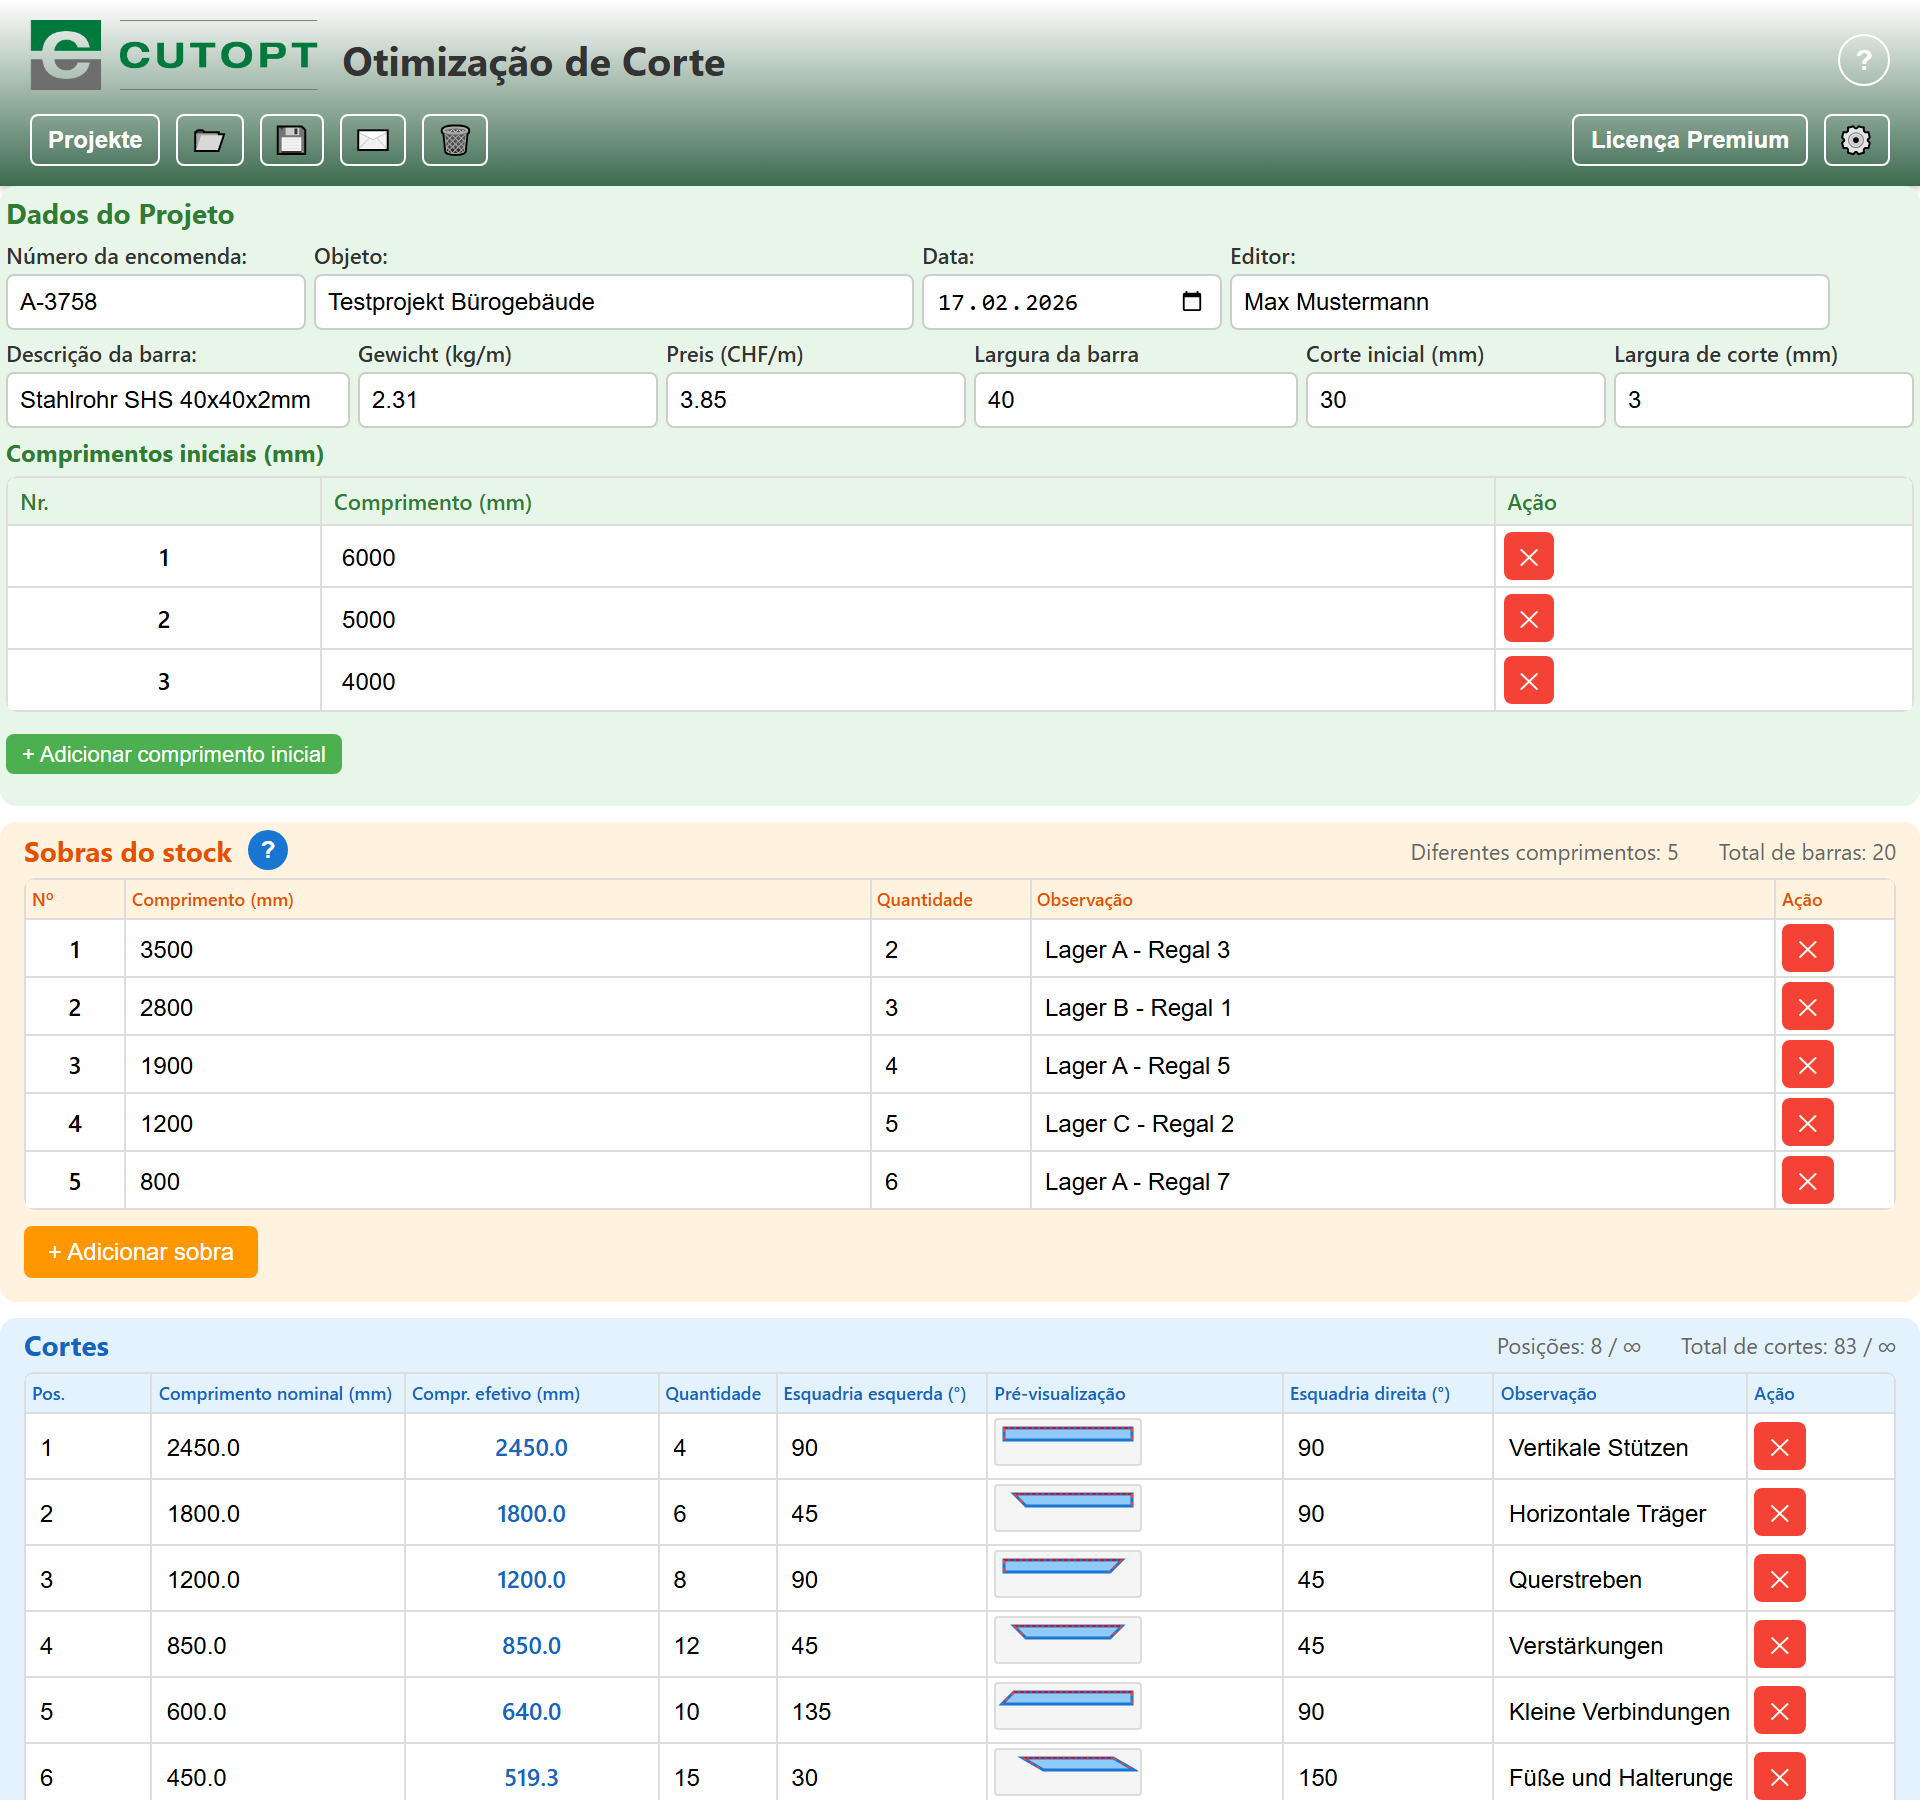This screenshot has width=1920, height=1800.
Task: Edit the Largura da barra field
Action: pos(1135,400)
